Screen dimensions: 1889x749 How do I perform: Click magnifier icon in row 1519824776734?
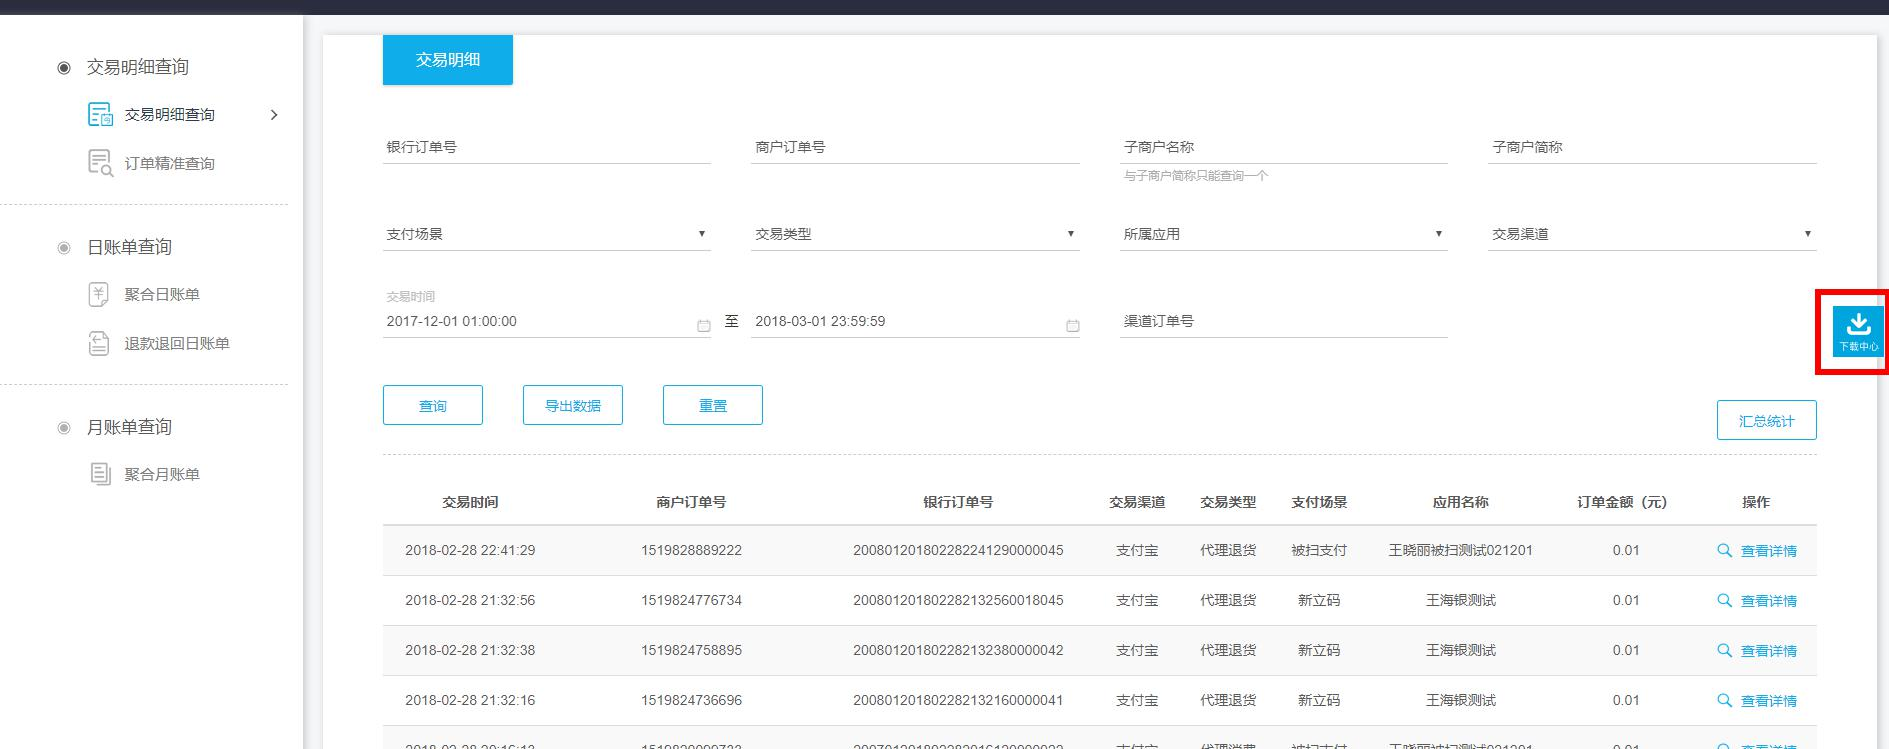click(x=1724, y=600)
